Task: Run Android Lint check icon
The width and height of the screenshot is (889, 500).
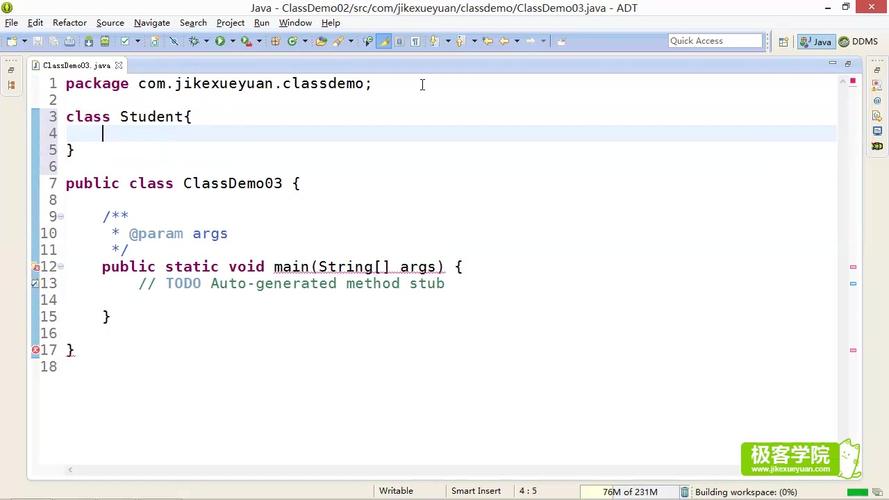Action: (125, 41)
